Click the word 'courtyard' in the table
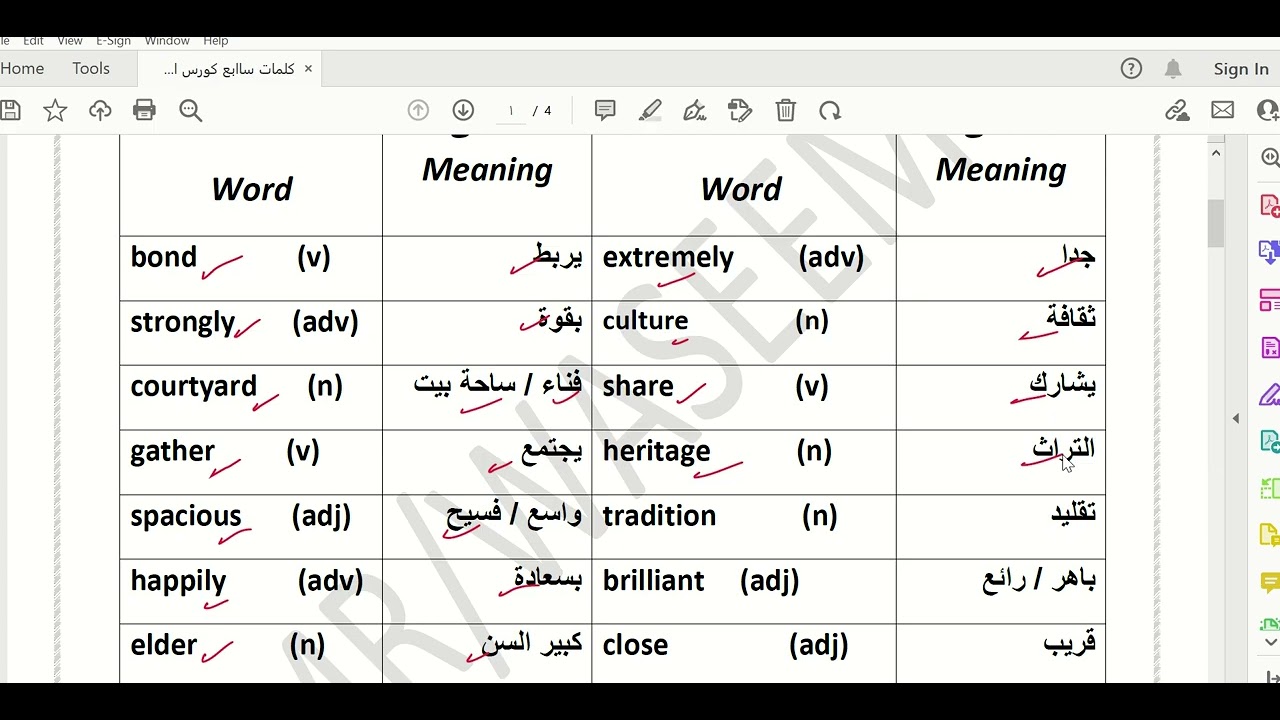Viewport: 1280px width, 720px height. point(194,387)
